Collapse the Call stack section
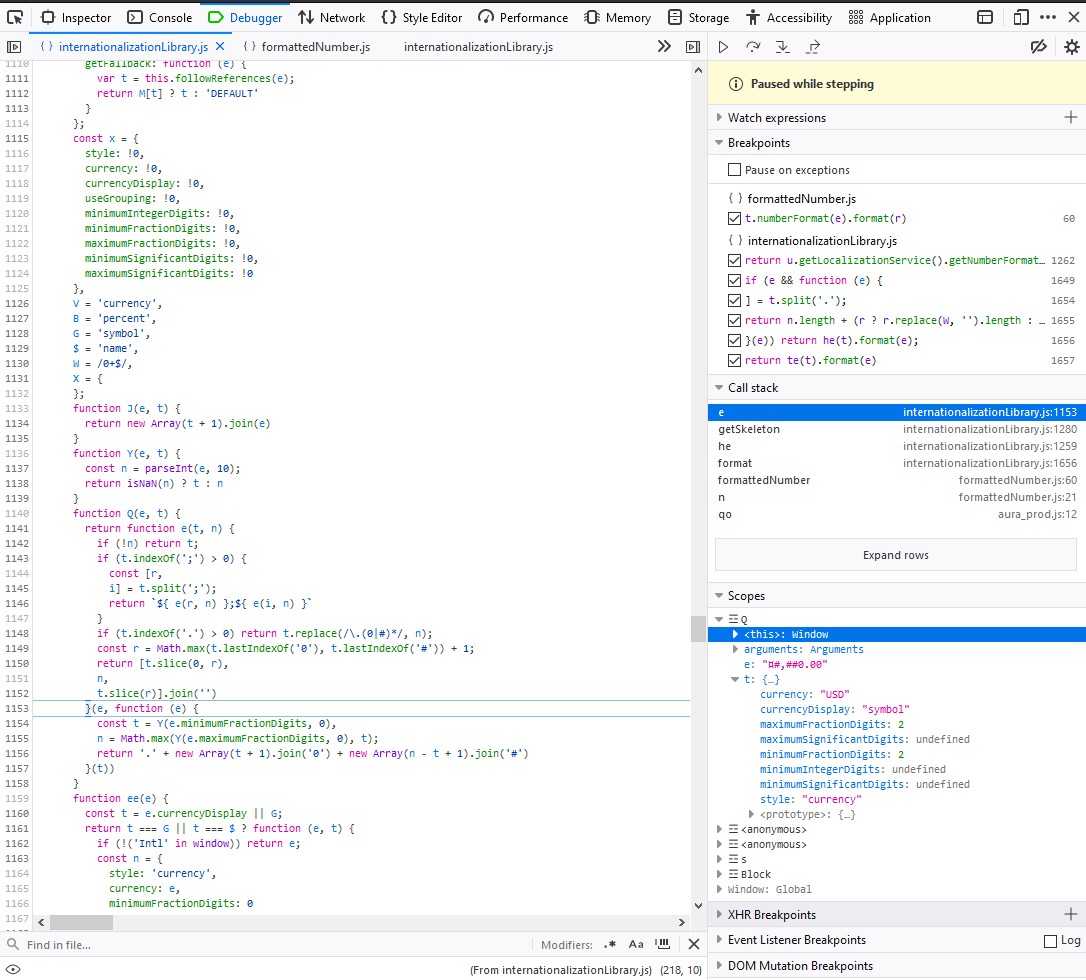The image size is (1086, 980). point(752,388)
